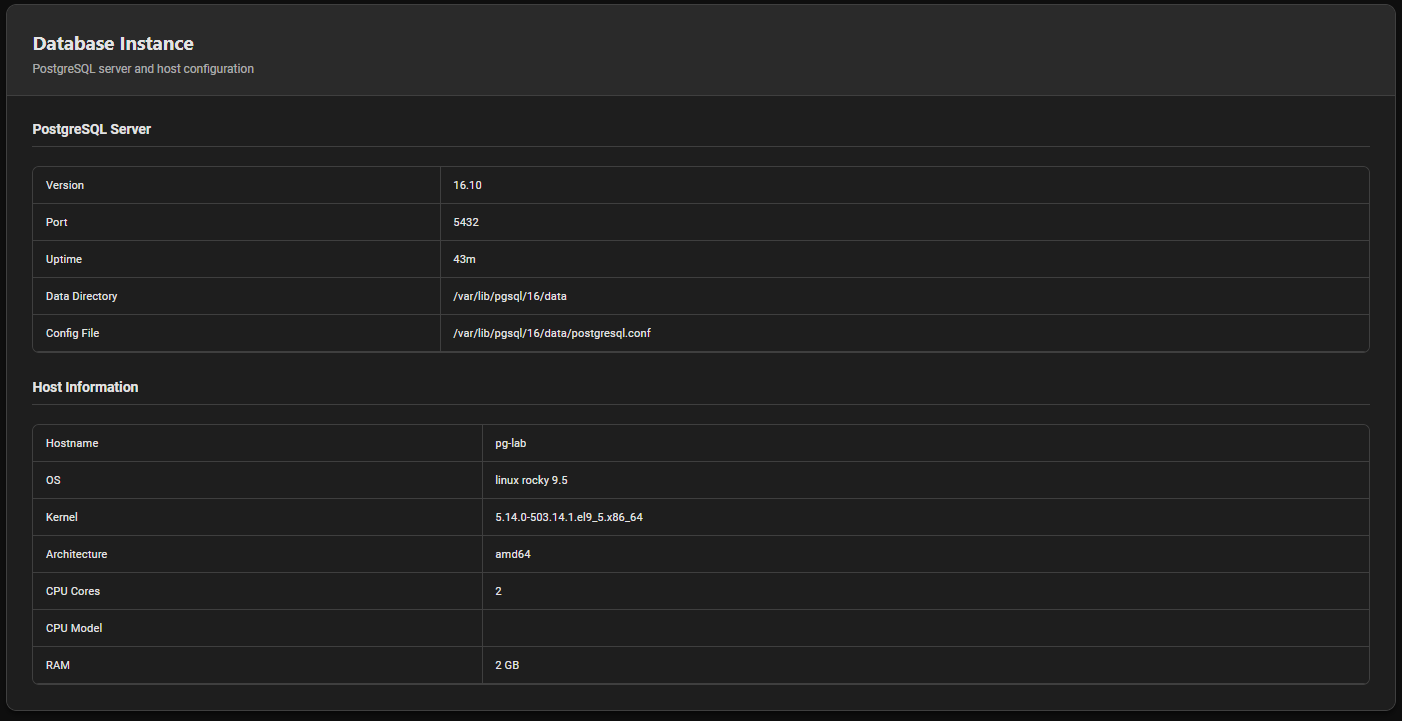1402x721 pixels.
Task: Click the Kernel label cell
Action: 258,517
